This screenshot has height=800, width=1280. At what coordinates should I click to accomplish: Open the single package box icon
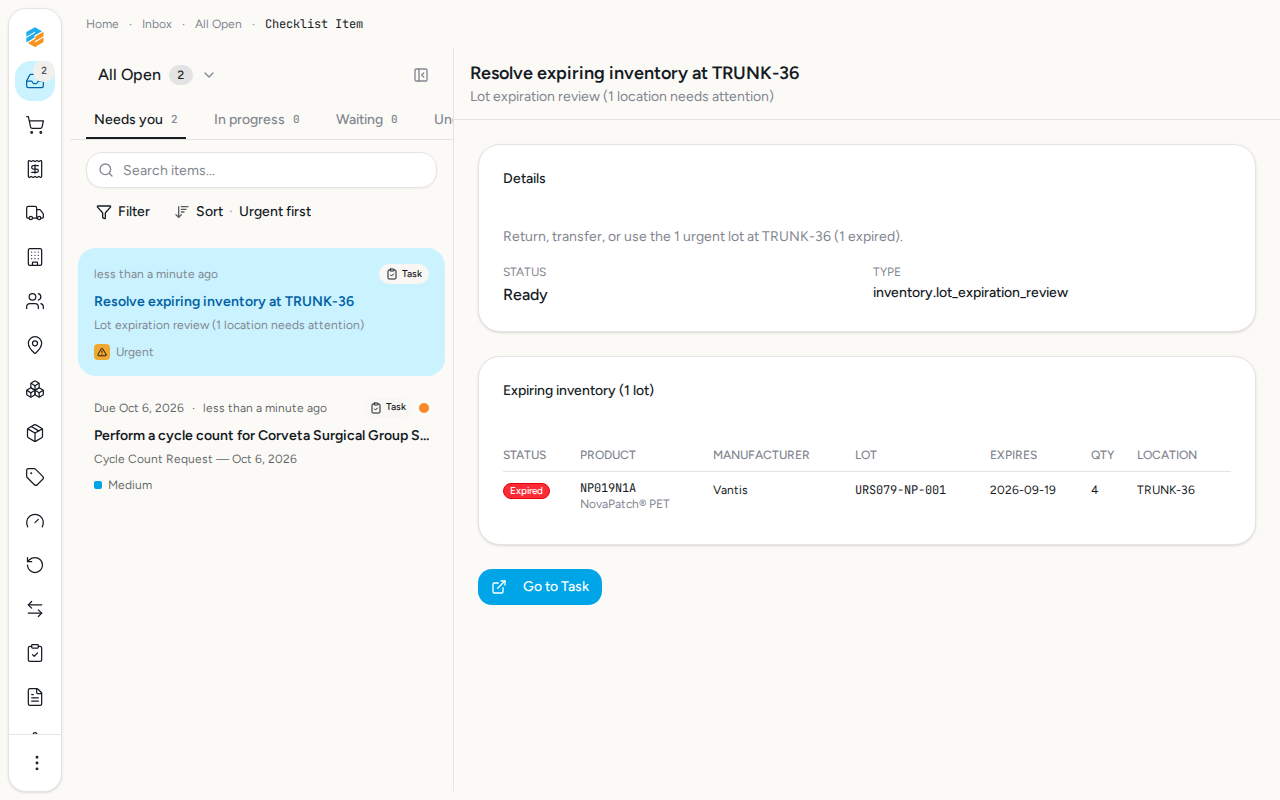tap(35, 433)
